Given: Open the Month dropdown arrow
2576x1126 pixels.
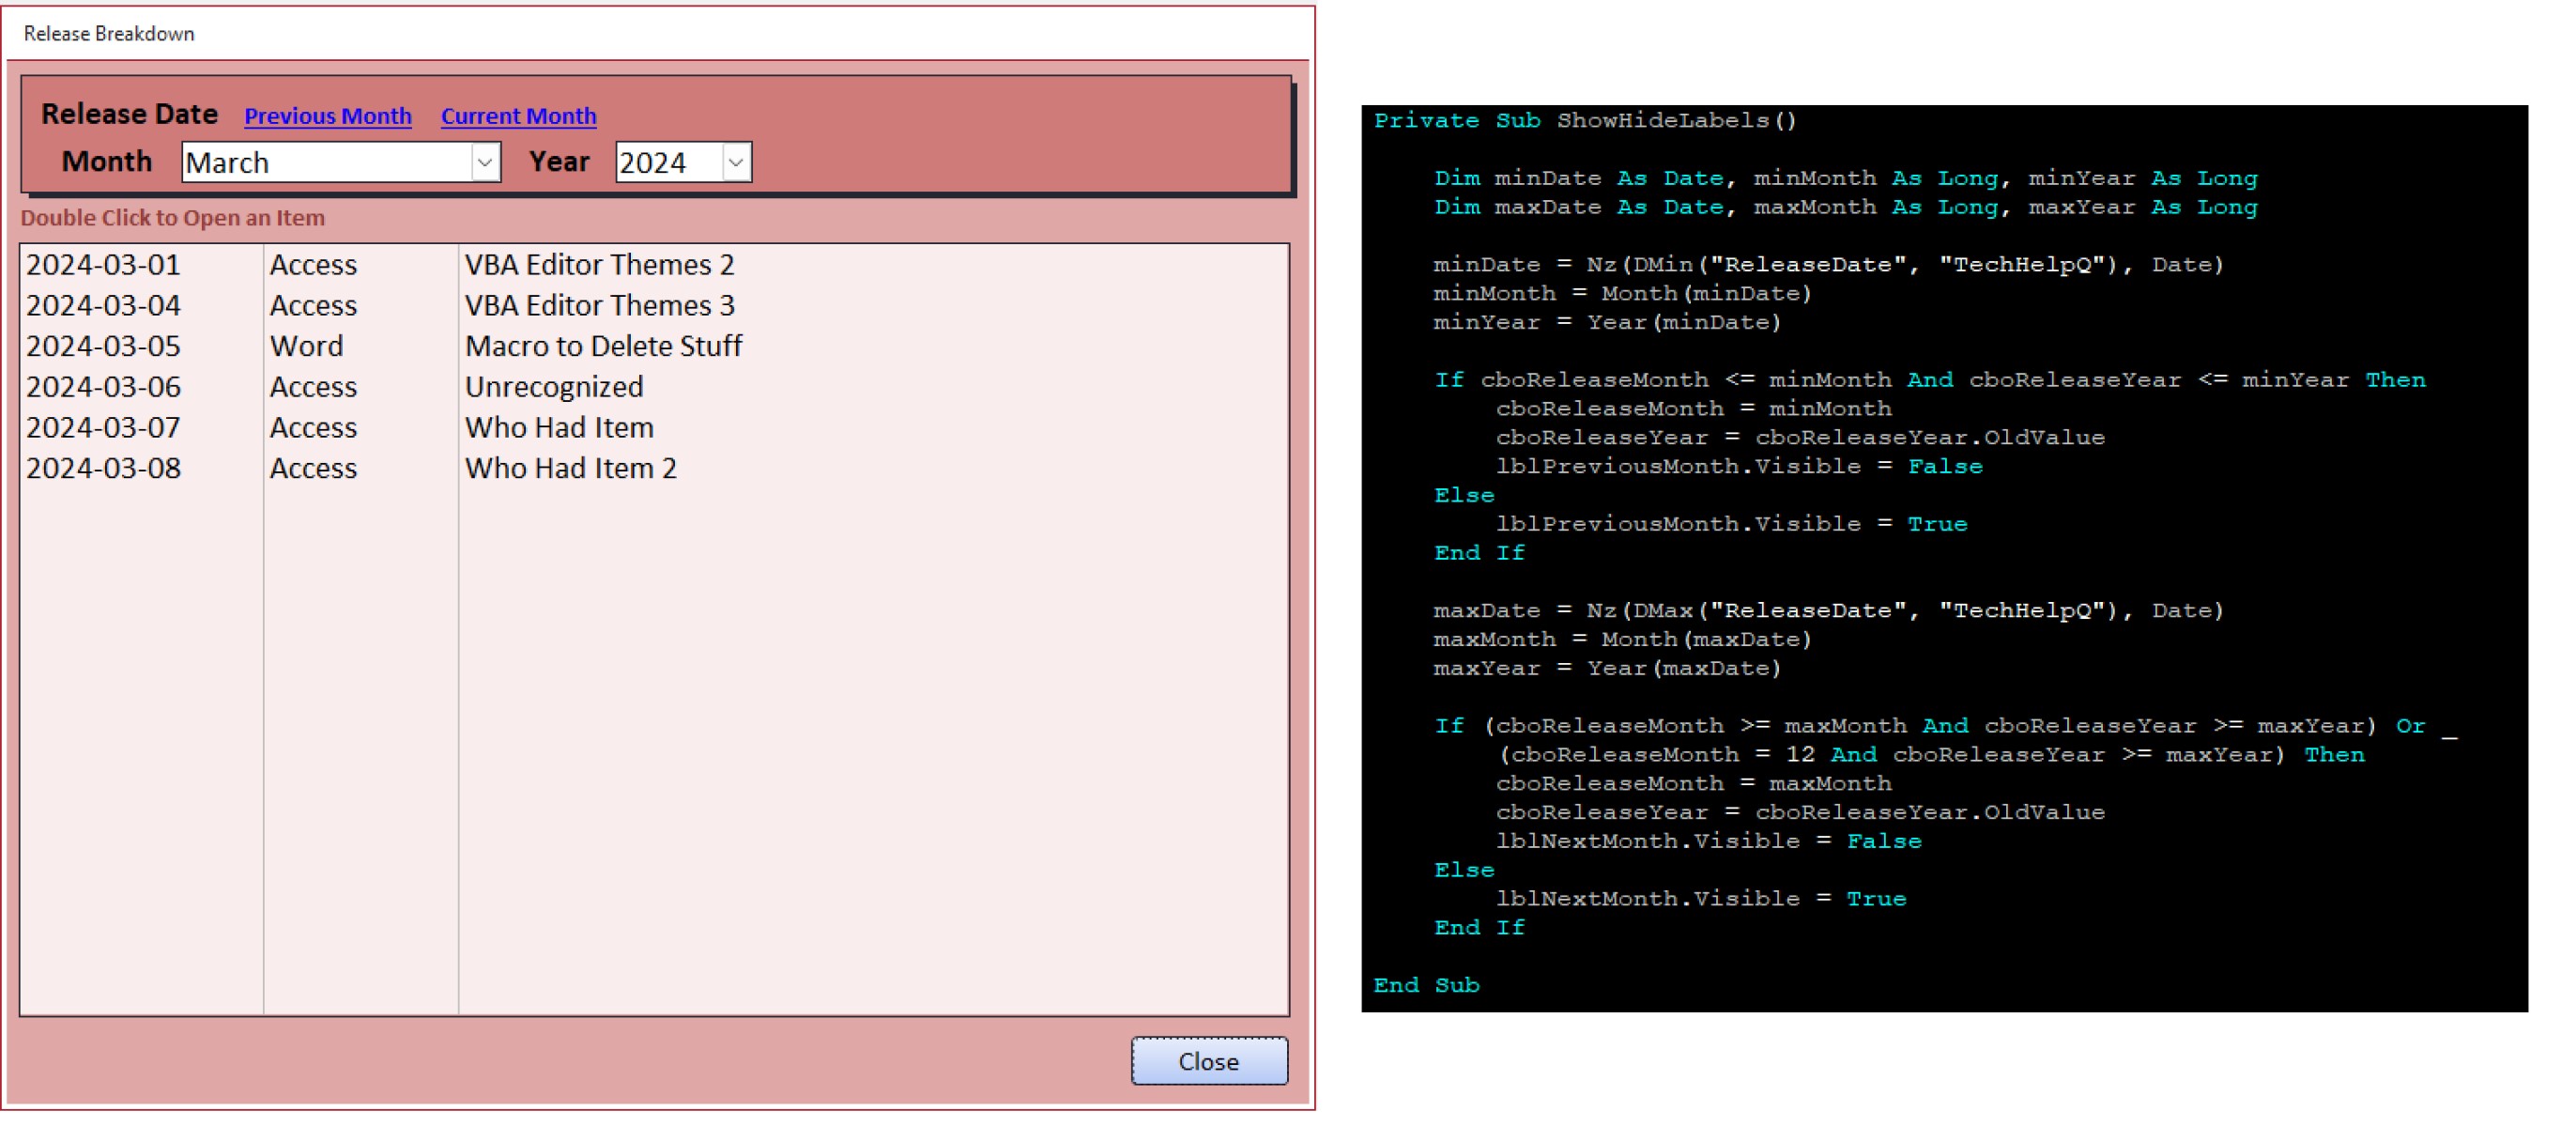Looking at the screenshot, I should coord(485,162).
